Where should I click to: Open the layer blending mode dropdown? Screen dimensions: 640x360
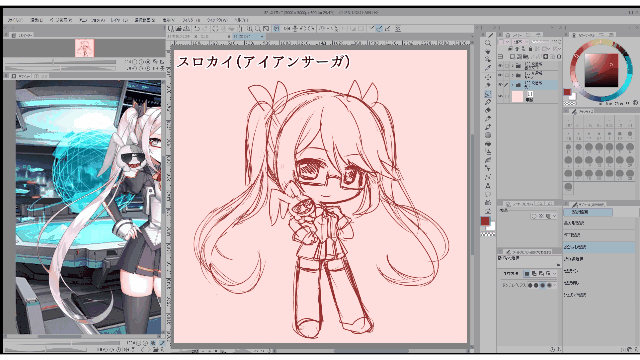[520, 42]
